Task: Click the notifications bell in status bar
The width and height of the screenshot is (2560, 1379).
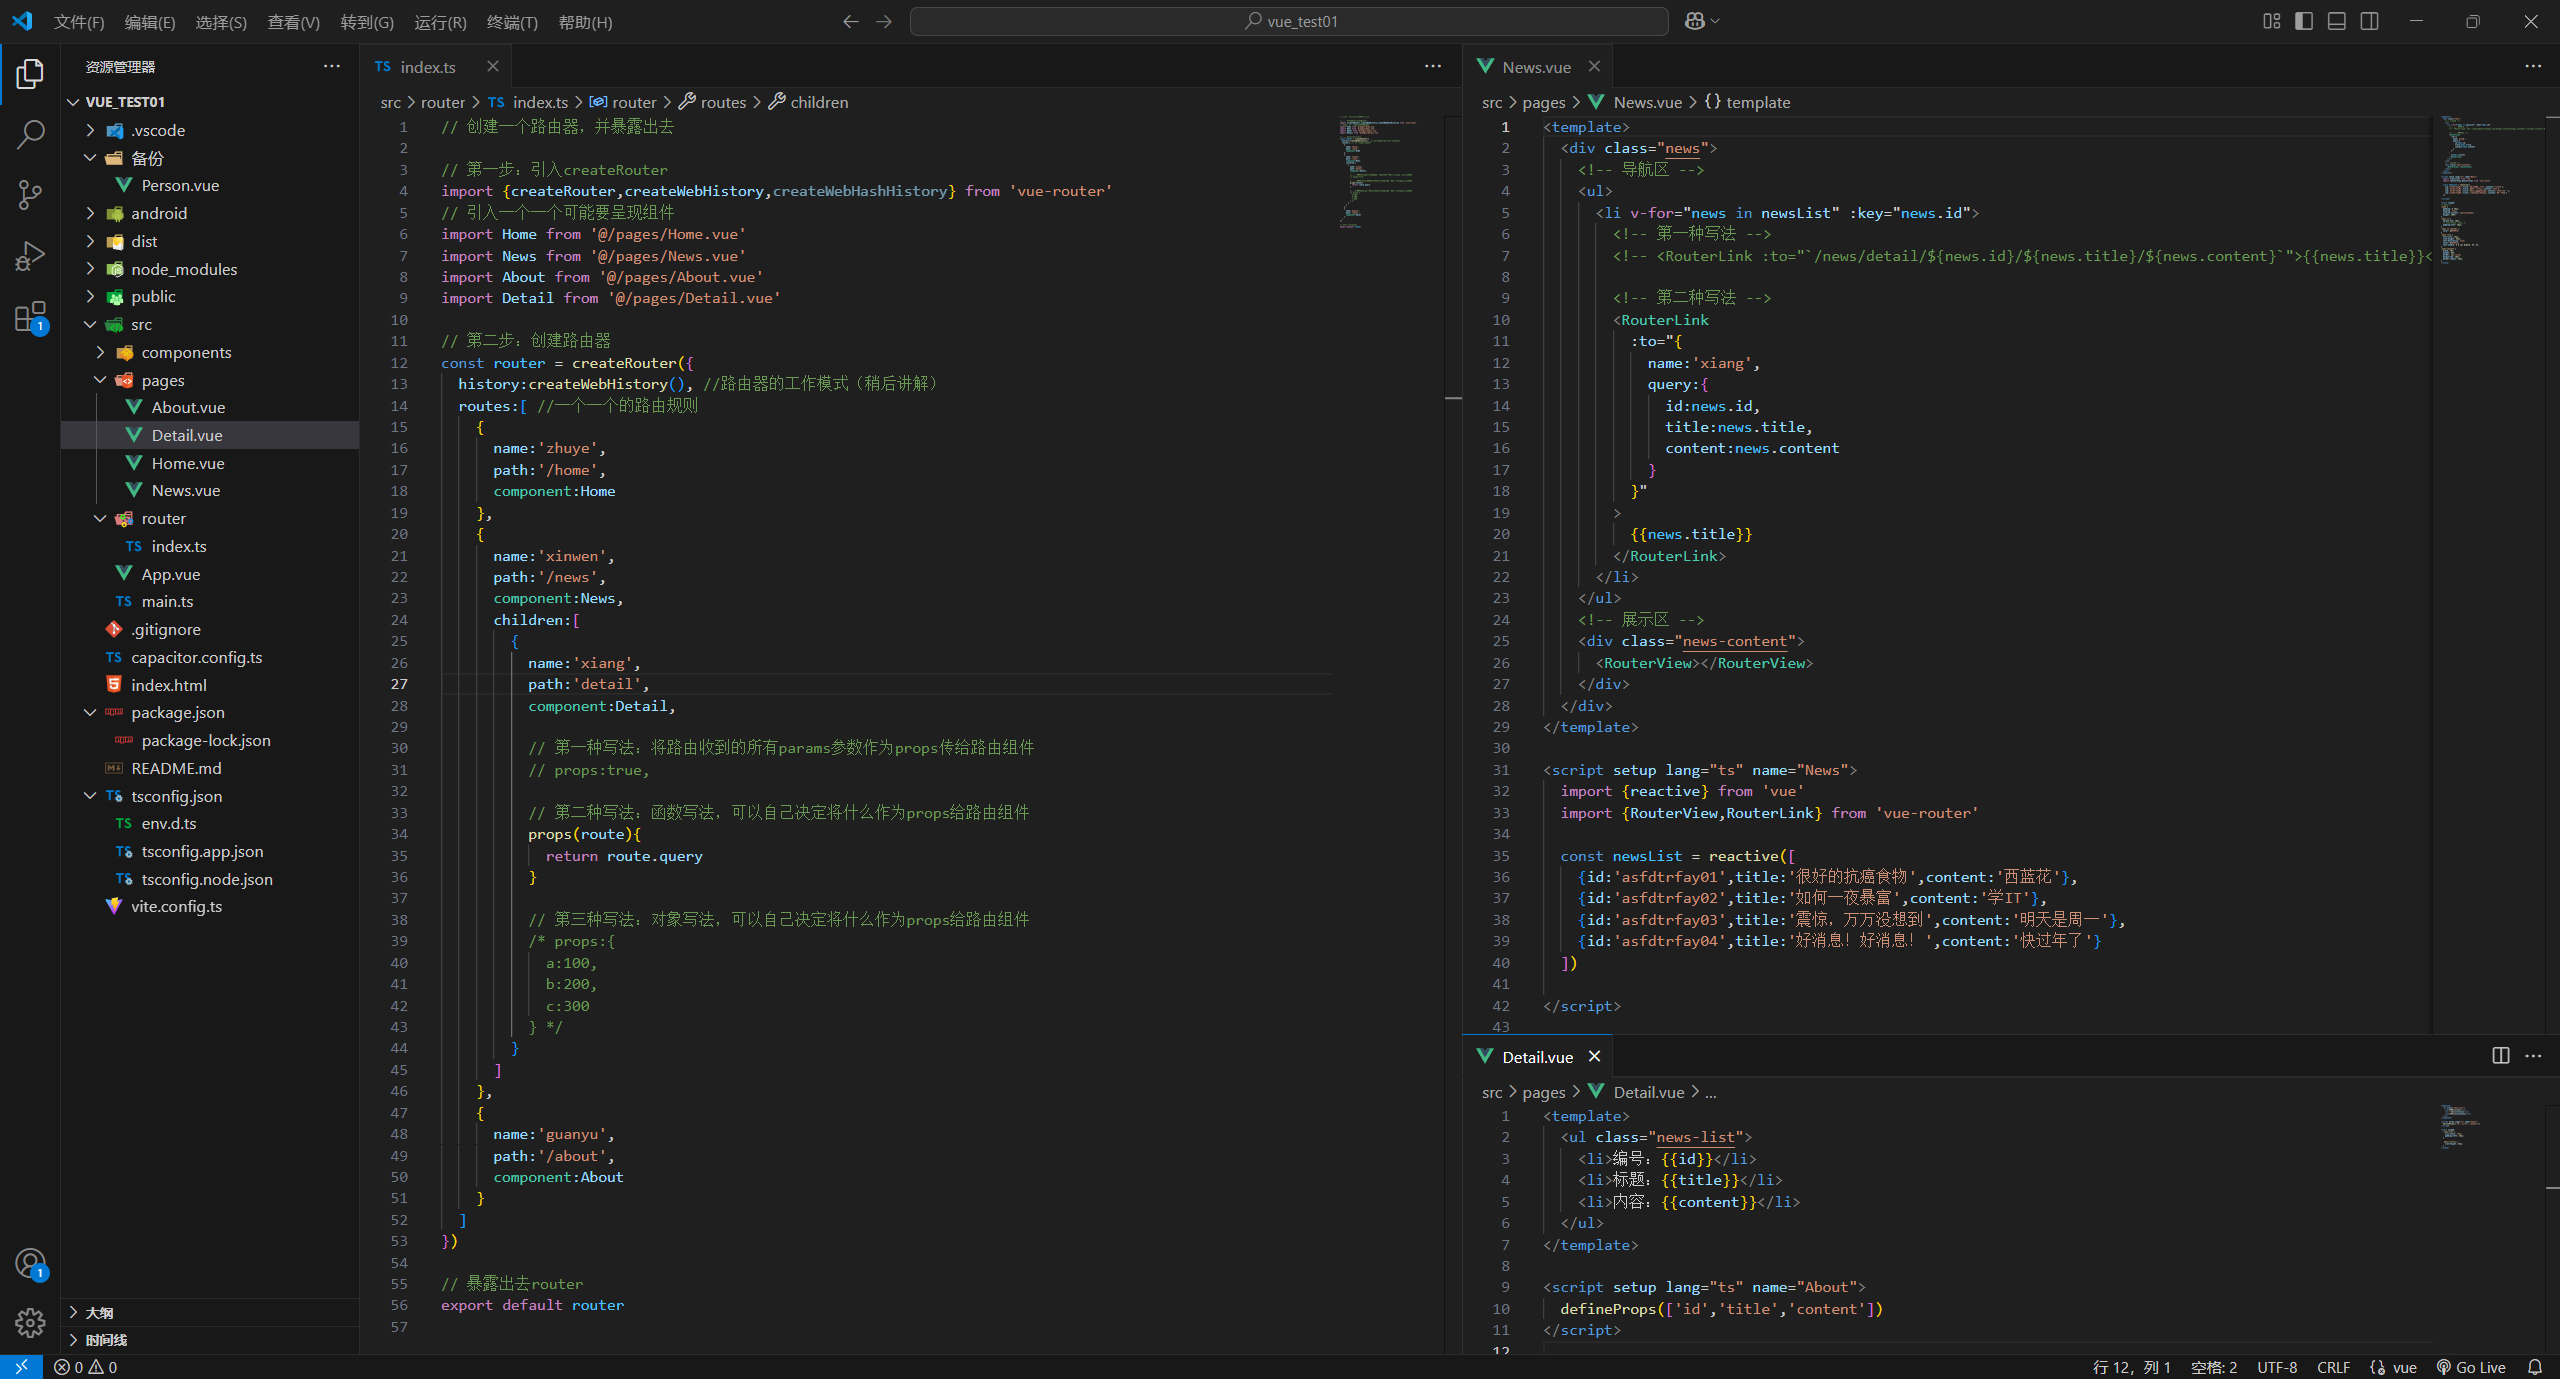Action: [2535, 1367]
